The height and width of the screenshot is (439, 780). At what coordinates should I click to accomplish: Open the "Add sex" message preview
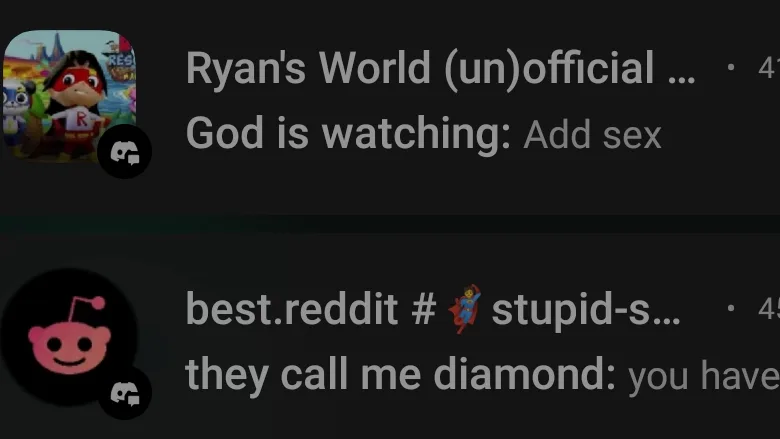(592, 135)
